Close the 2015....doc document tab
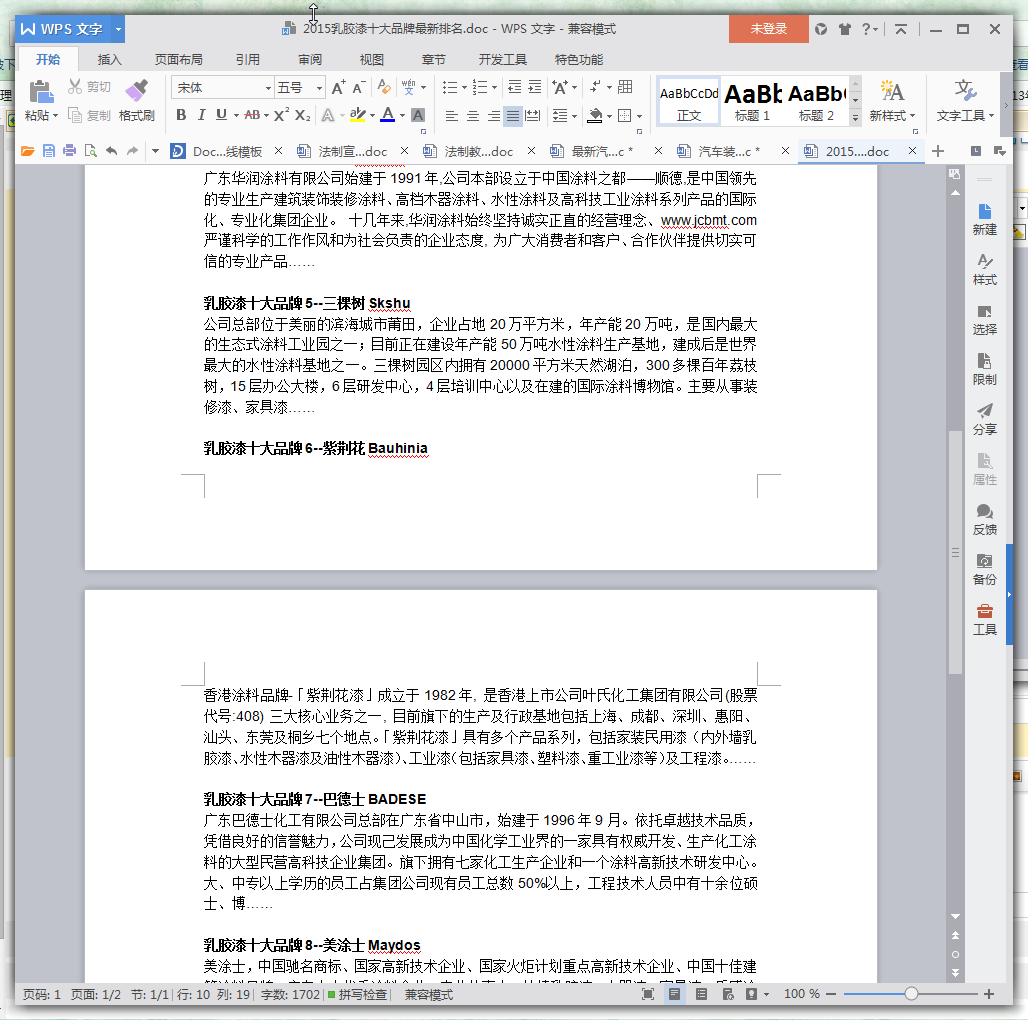1028x1020 pixels. click(x=912, y=151)
